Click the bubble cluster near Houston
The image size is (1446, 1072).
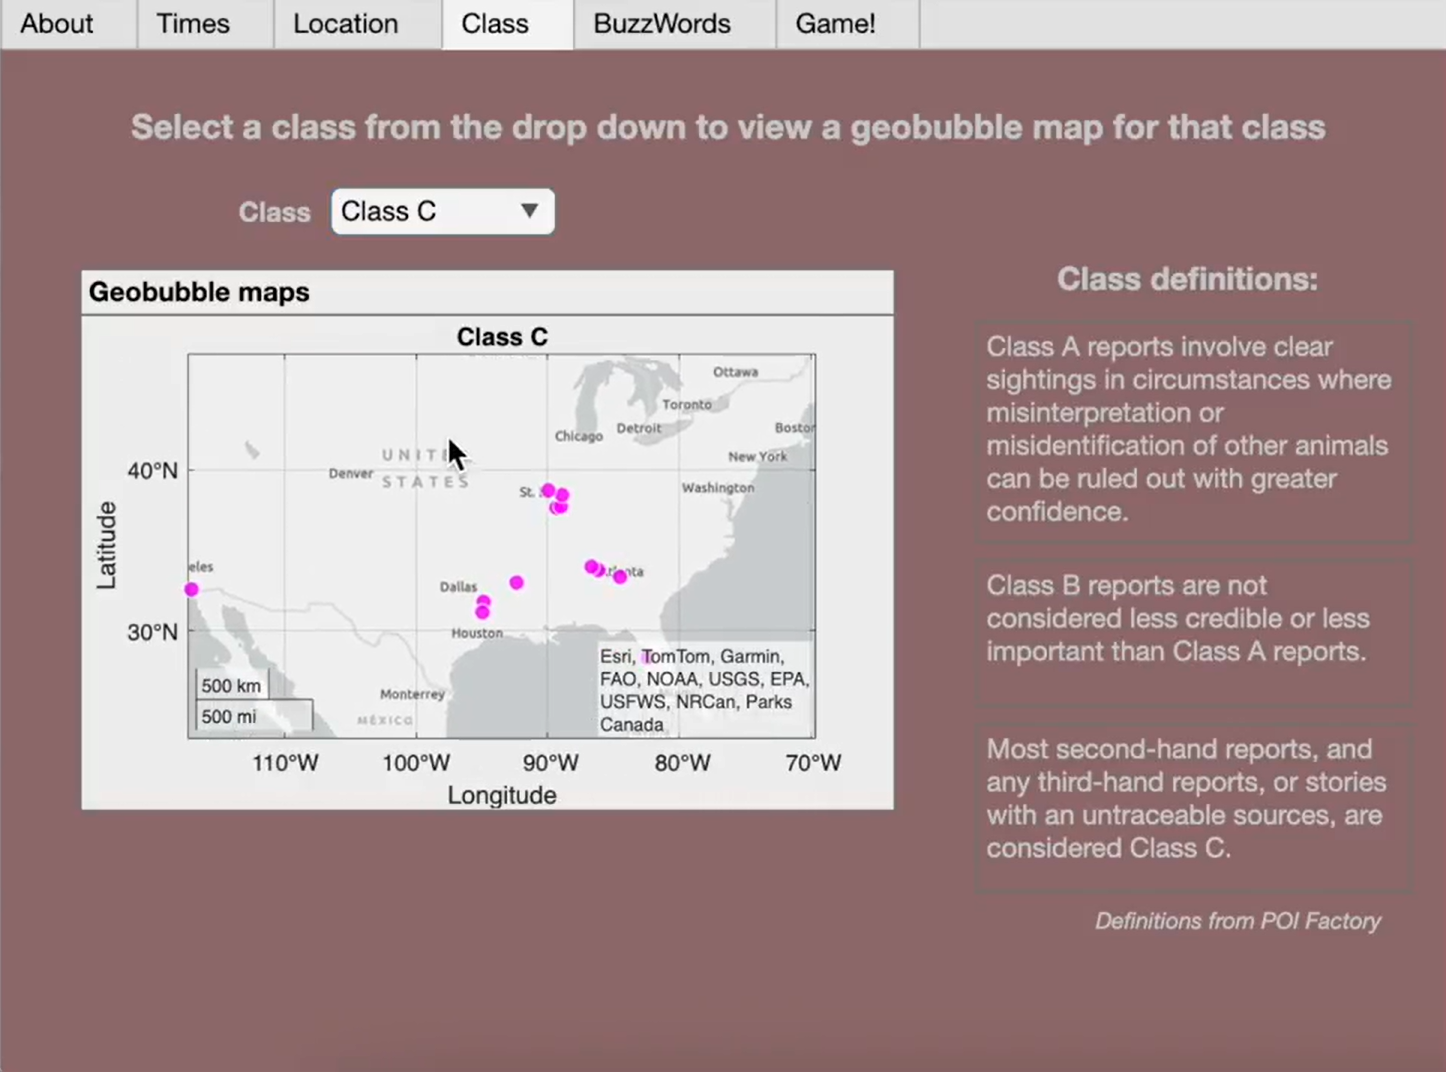(x=483, y=607)
